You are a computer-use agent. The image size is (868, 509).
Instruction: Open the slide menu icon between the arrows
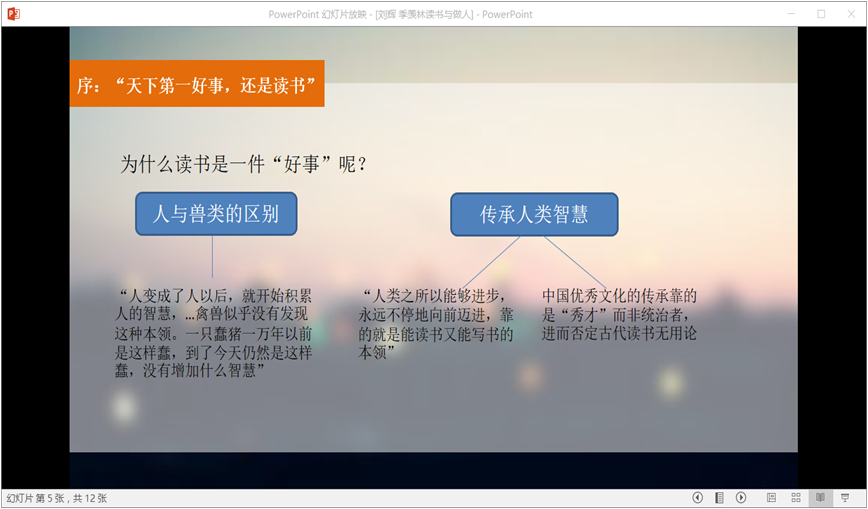click(x=719, y=497)
